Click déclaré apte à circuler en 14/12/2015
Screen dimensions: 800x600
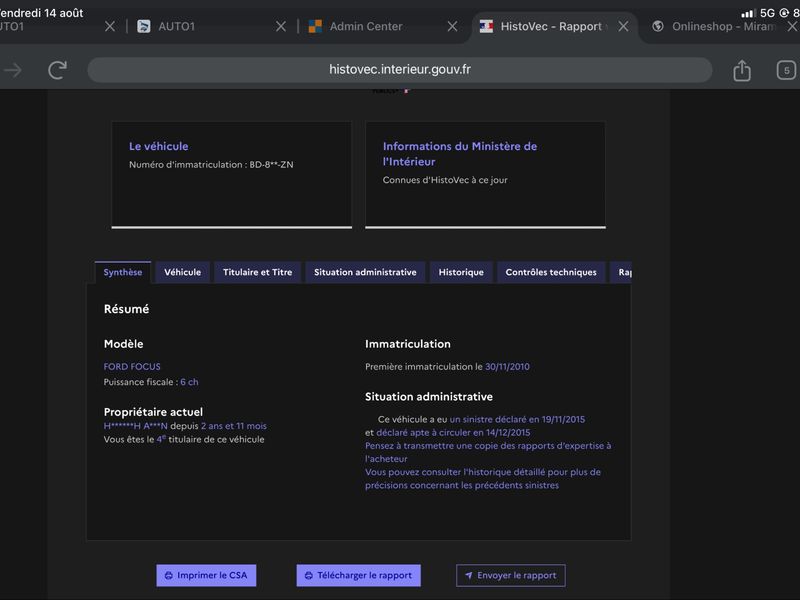[x=453, y=433]
